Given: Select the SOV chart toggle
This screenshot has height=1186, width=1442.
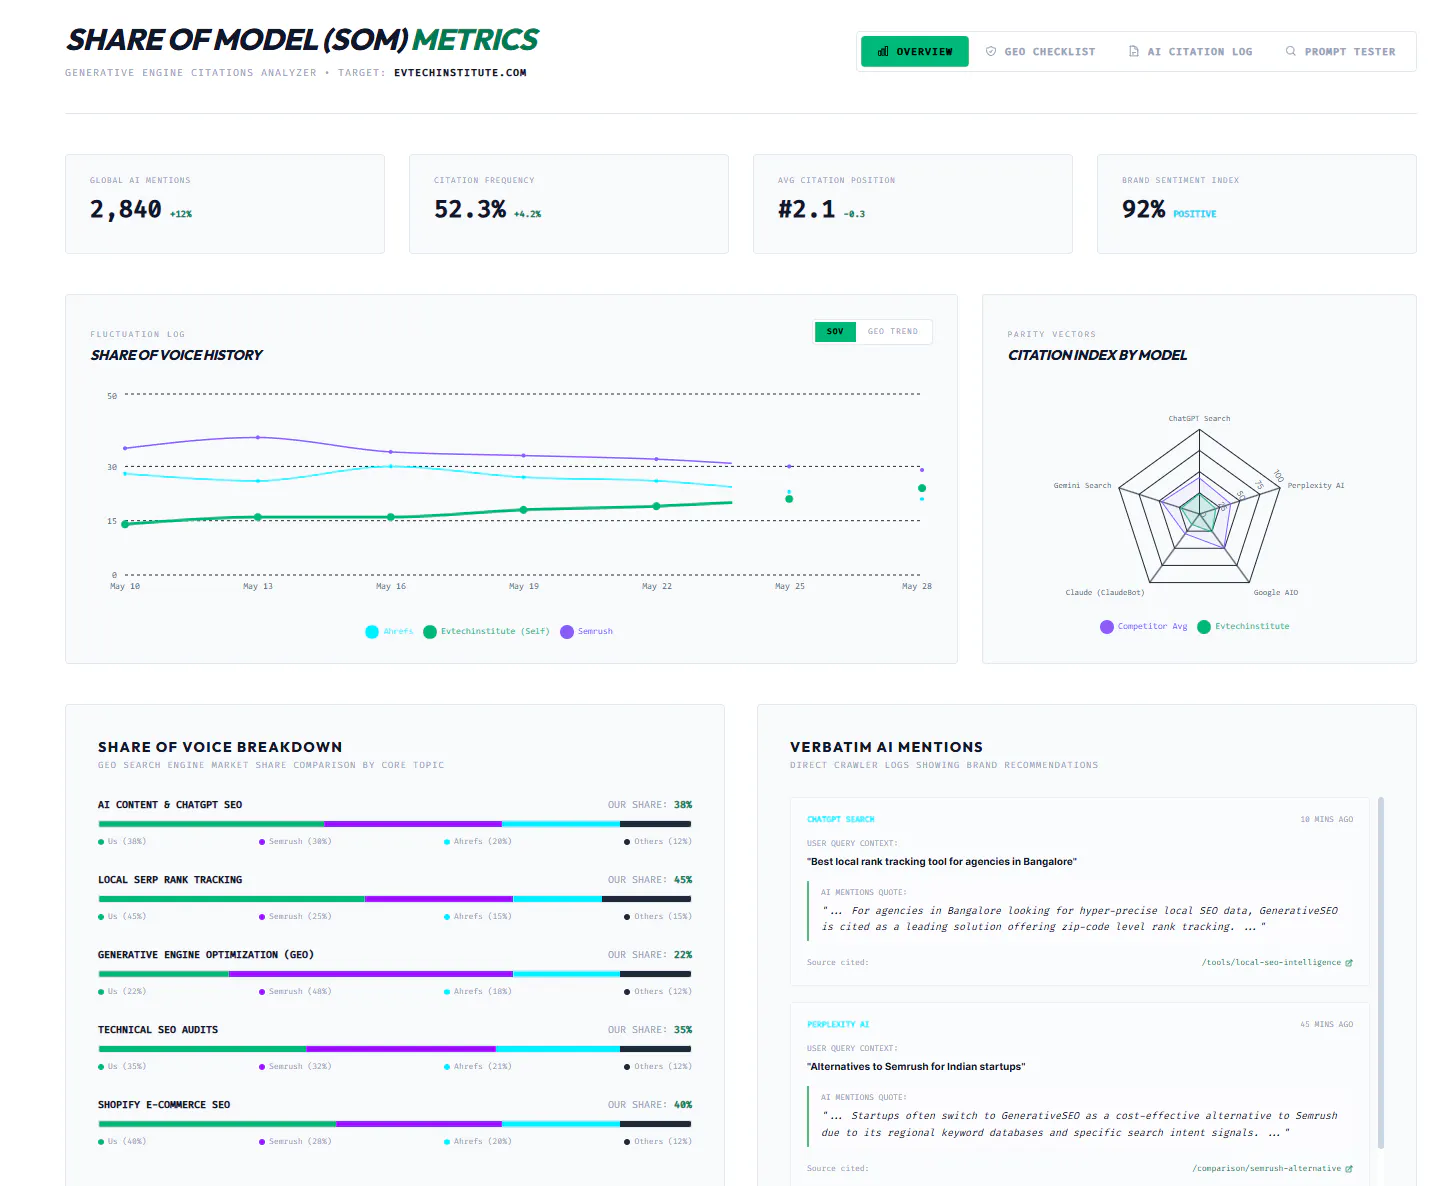Looking at the screenshot, I should 835,331.
